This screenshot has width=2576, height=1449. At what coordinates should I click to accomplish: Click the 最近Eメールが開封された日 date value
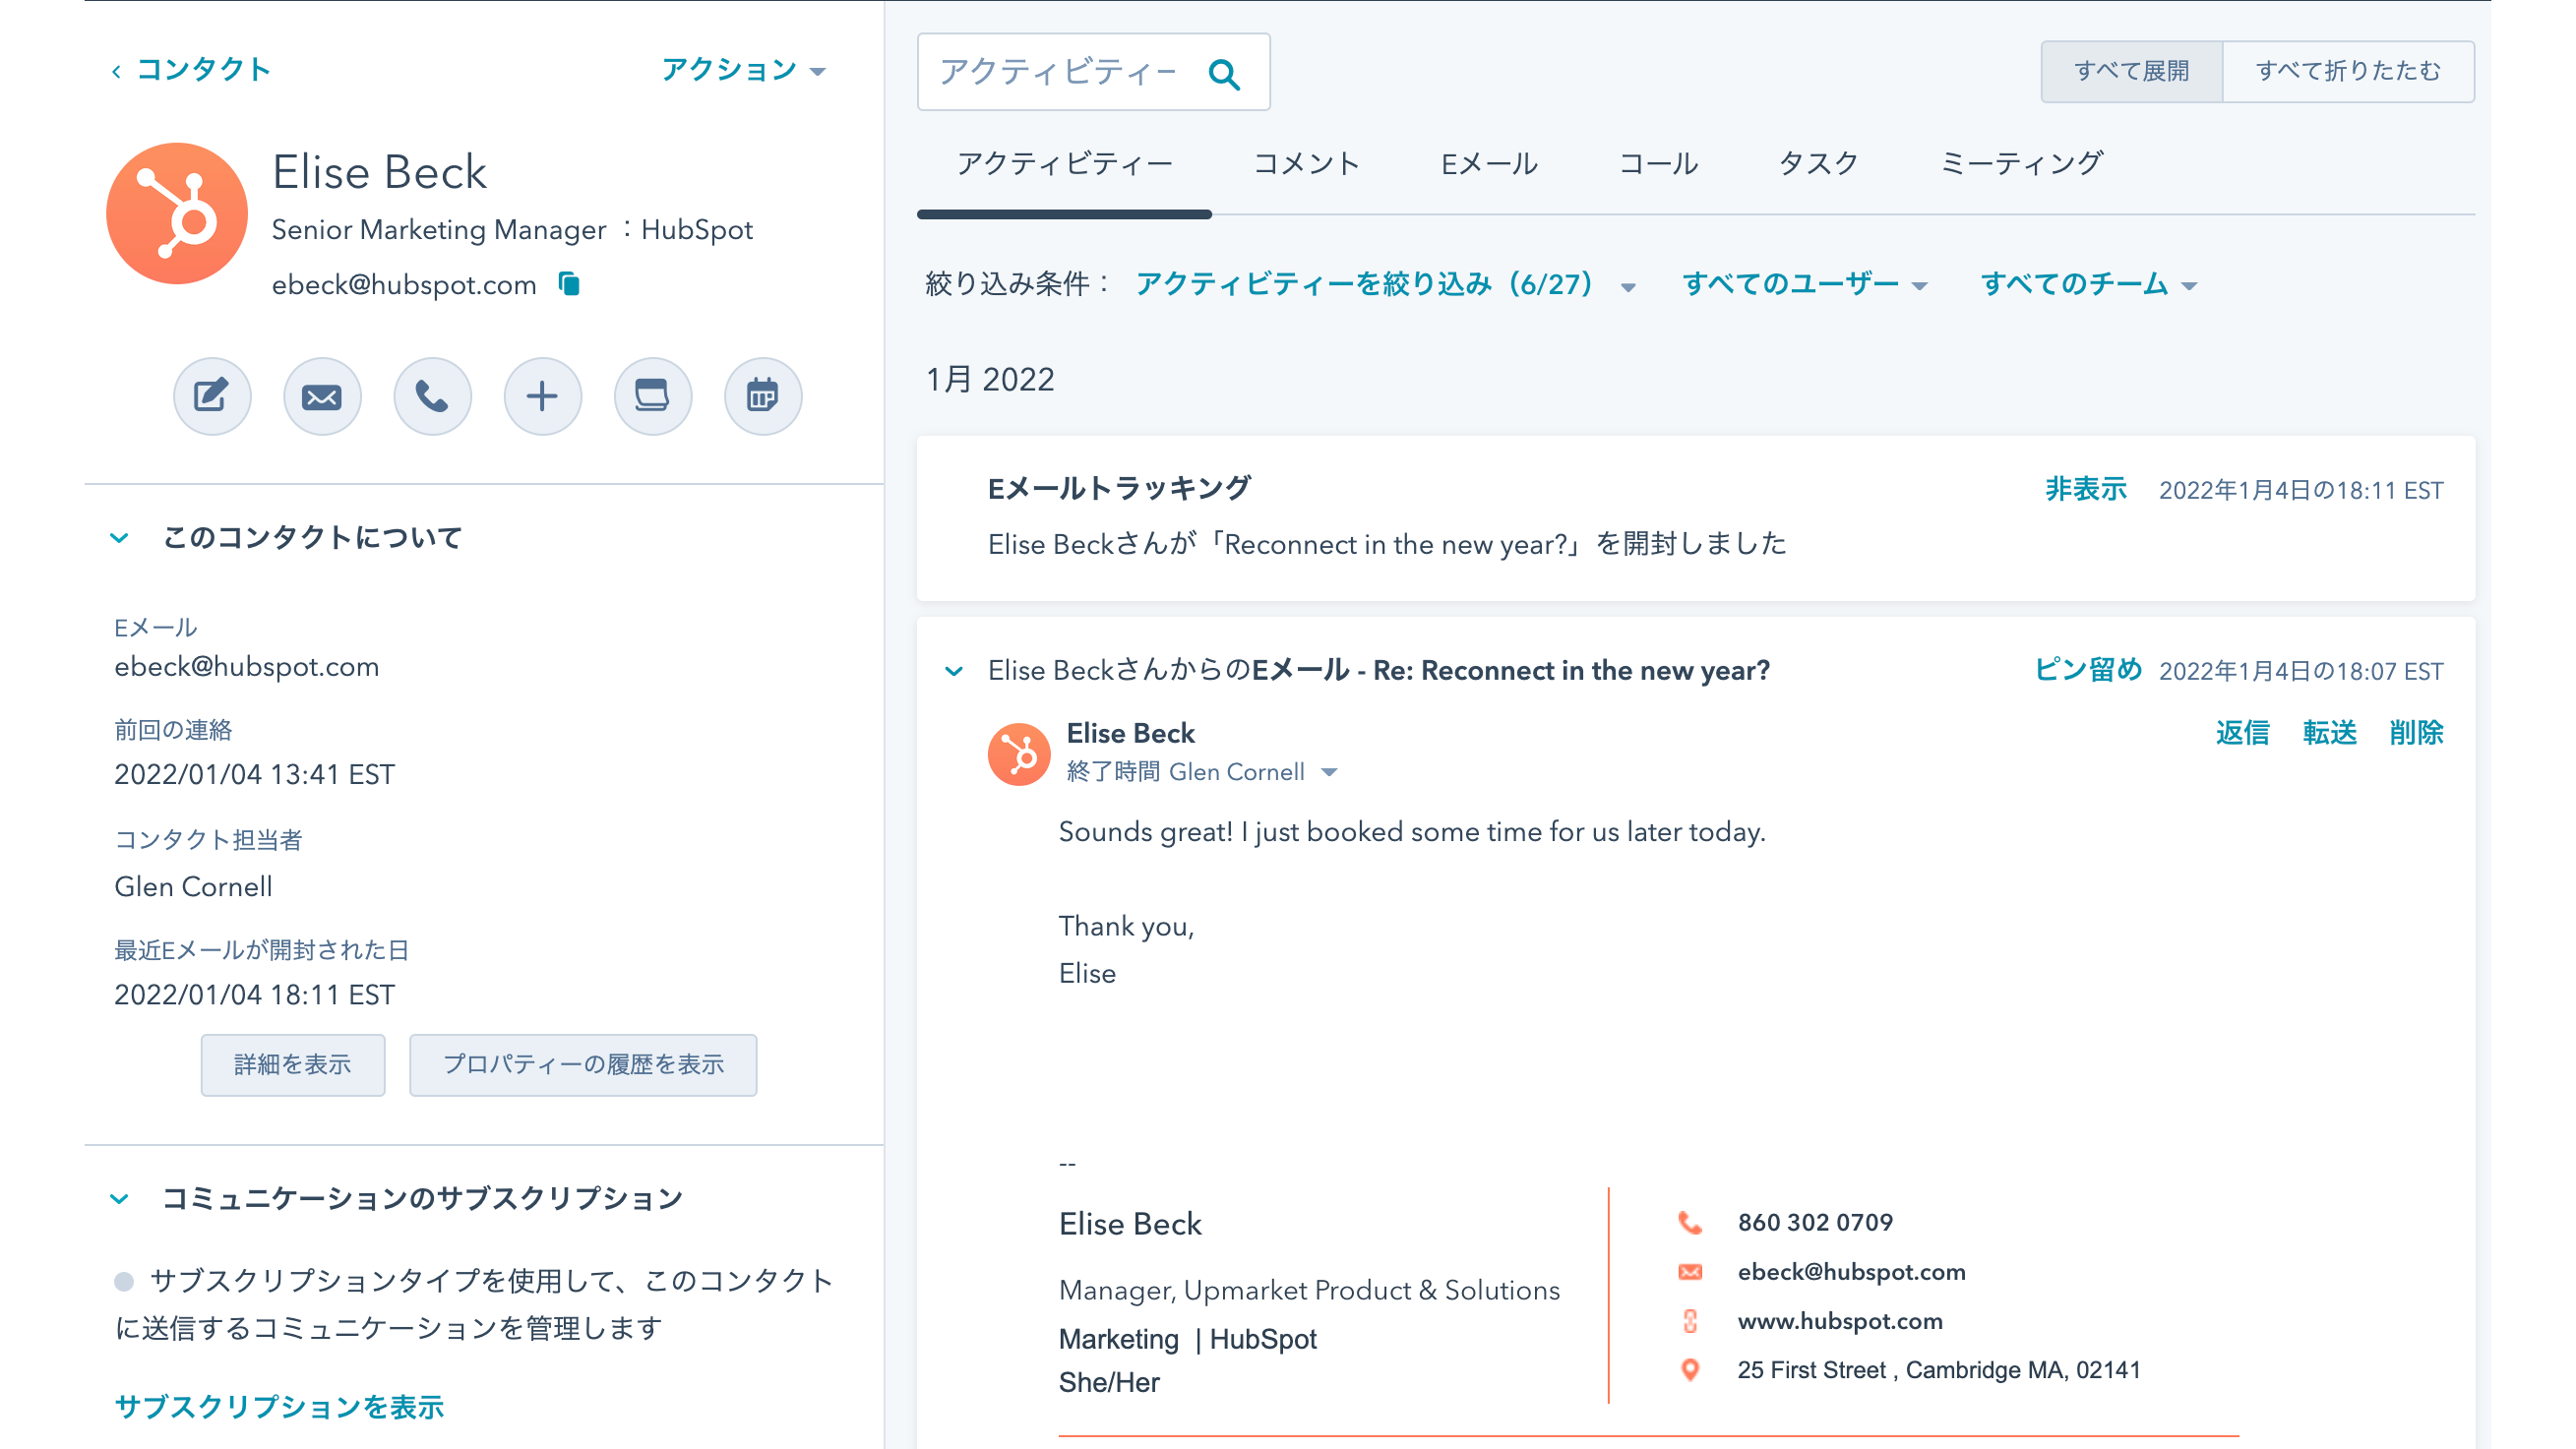[254, 995]
